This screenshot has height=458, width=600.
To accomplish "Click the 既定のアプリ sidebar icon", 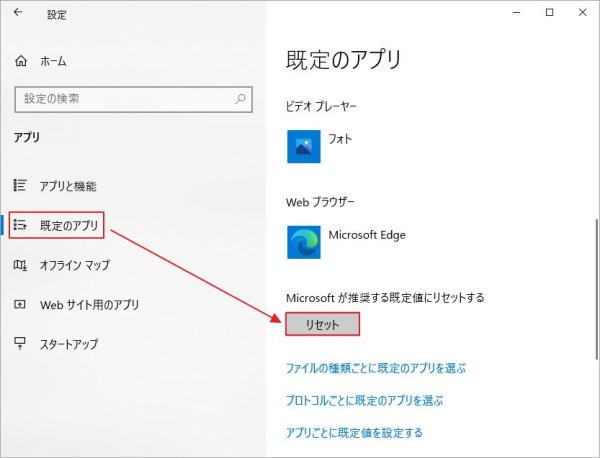I will pyautogui.click(x=20, y=225).
